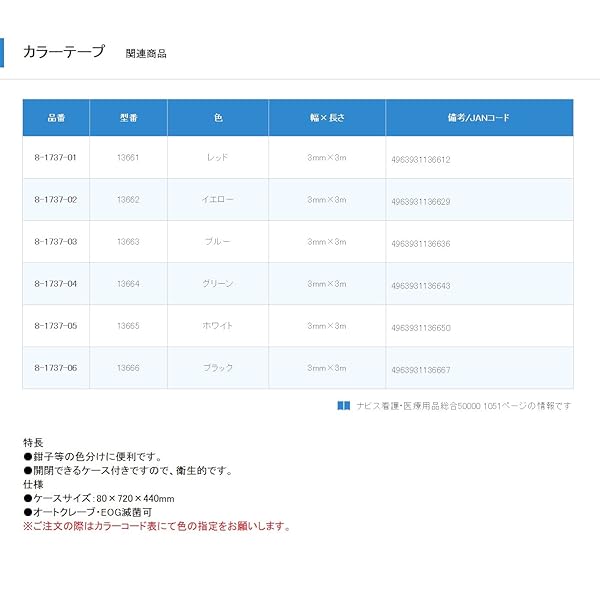Select product number 8-1737-06

[56, 368]
